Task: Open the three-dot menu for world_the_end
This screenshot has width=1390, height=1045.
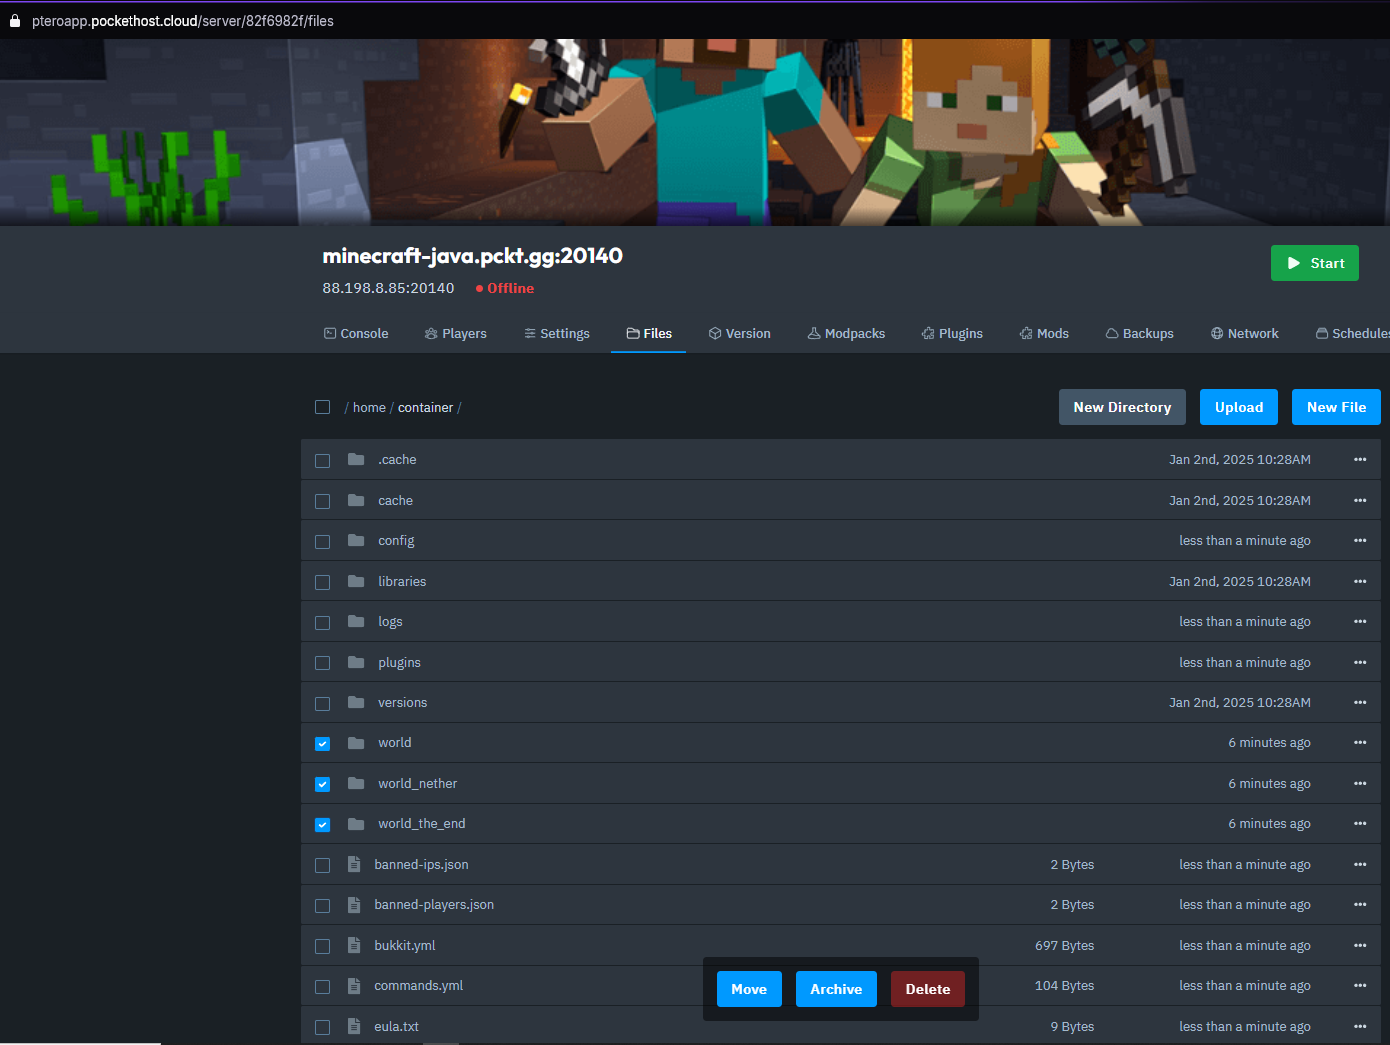Action: tap(1360, 824)
